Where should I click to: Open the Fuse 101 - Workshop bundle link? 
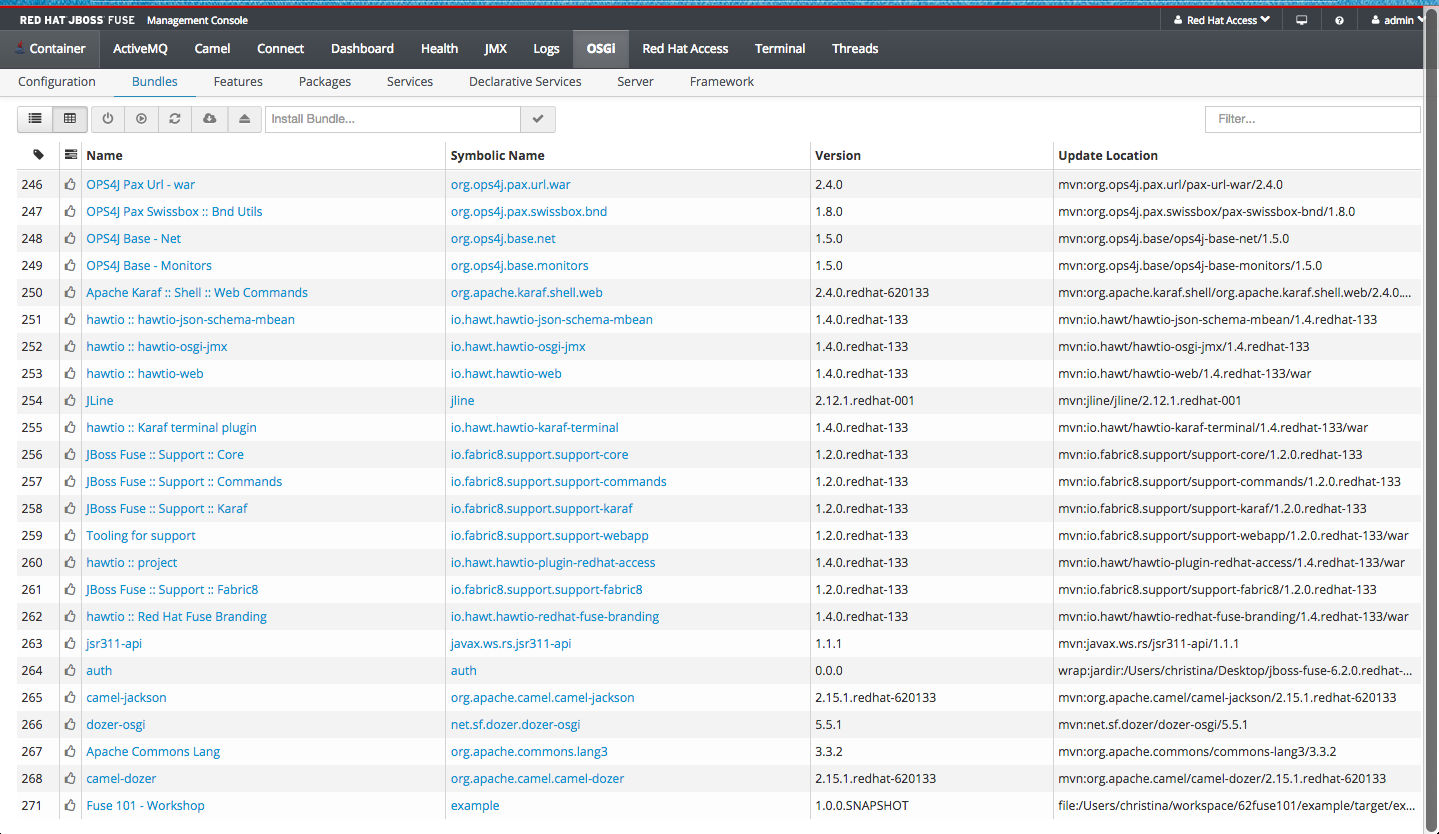(x=145, y=806)
